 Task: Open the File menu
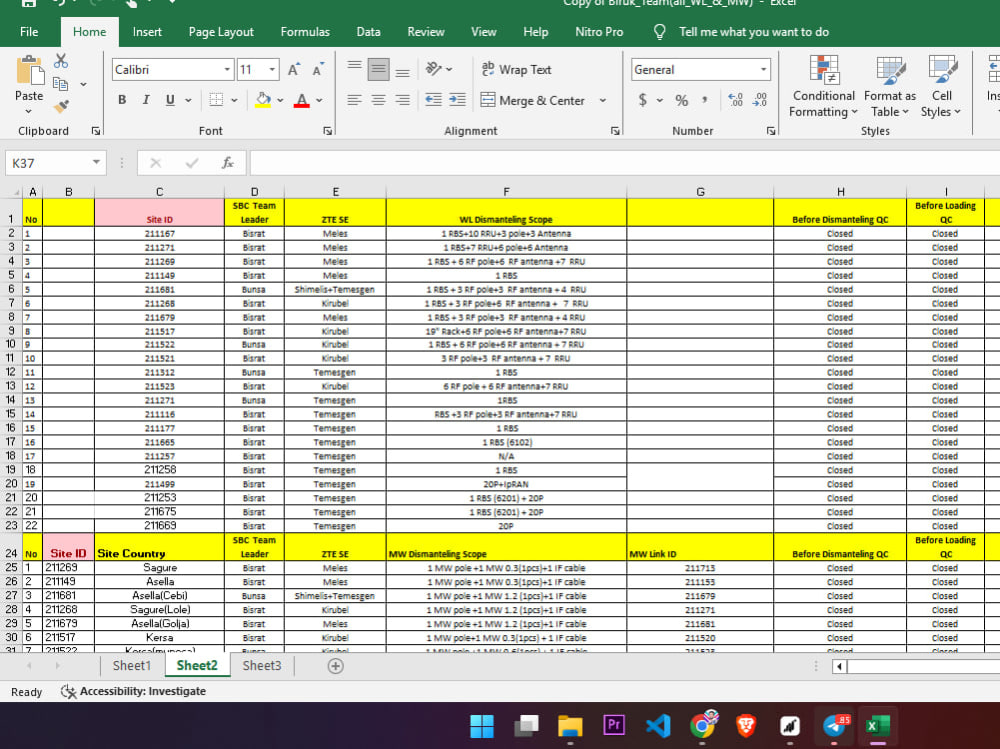29,32
